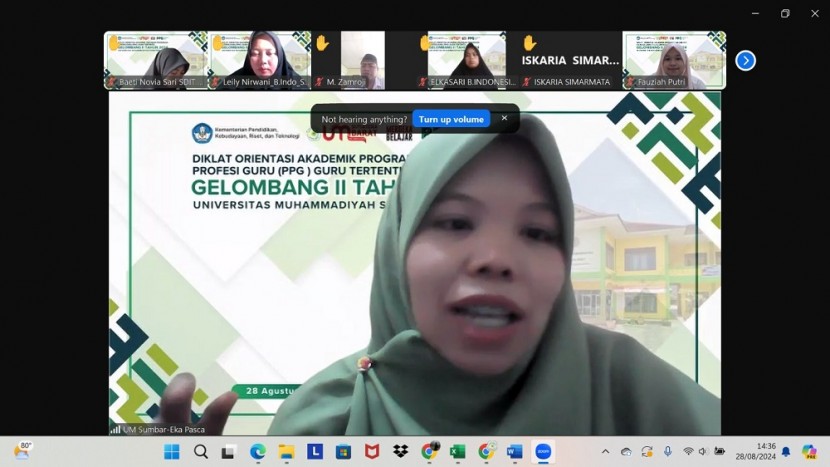Image resolution: width=830 pixels, height=467 pixels.
Task: Open Dropbox from the taskbar
Action: [401, 452]
